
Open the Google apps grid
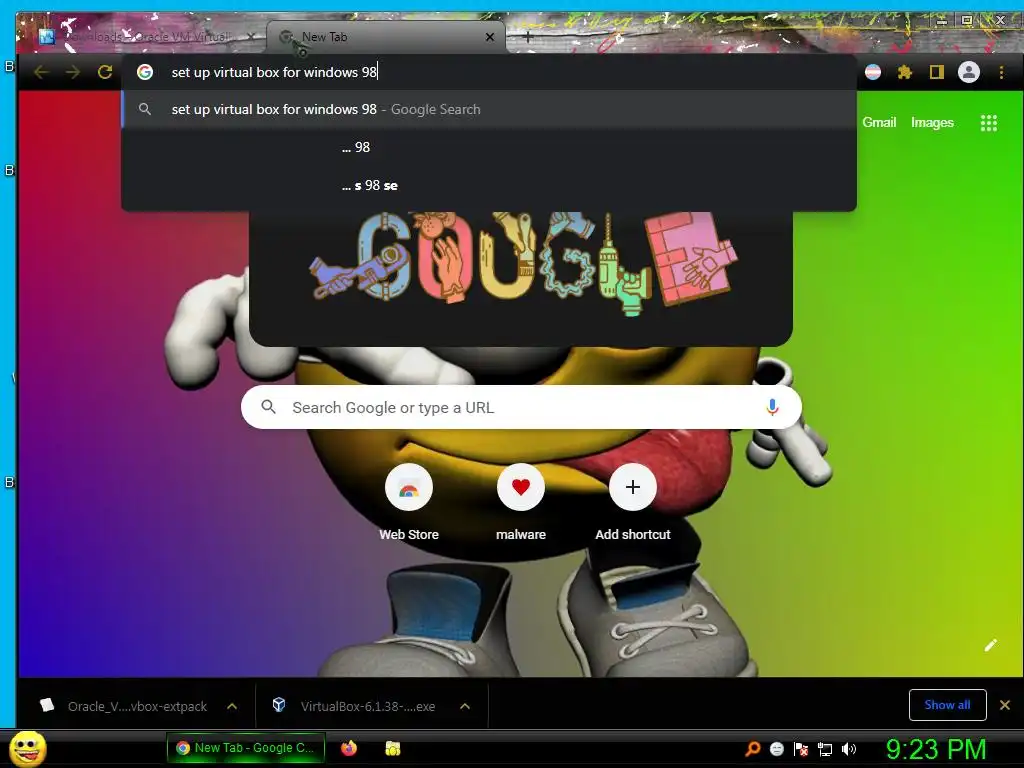point(989,123)
